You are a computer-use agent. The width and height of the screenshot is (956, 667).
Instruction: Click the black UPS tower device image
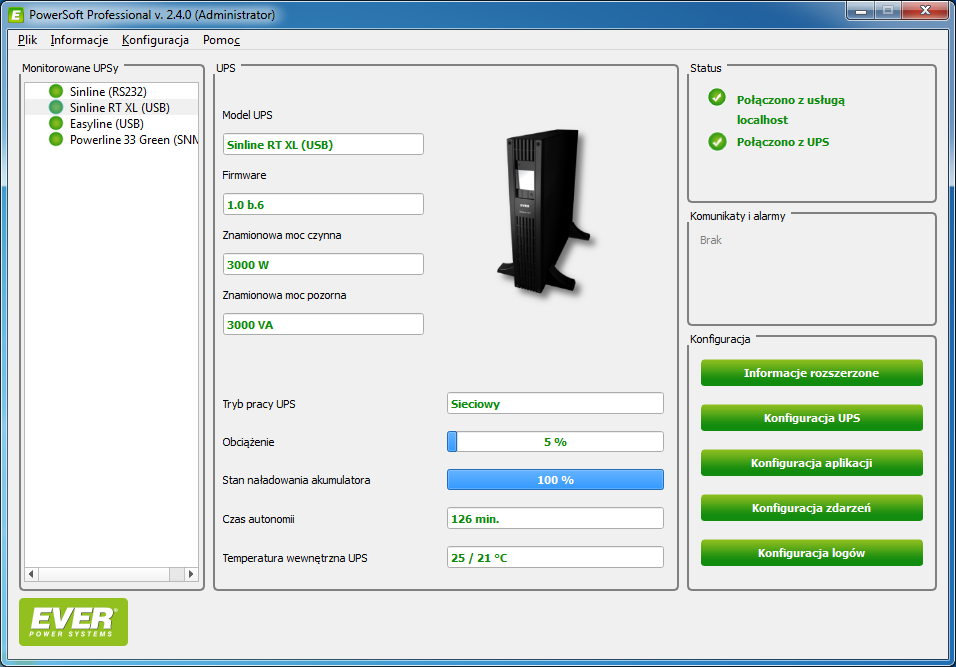[x=543, y=210]
